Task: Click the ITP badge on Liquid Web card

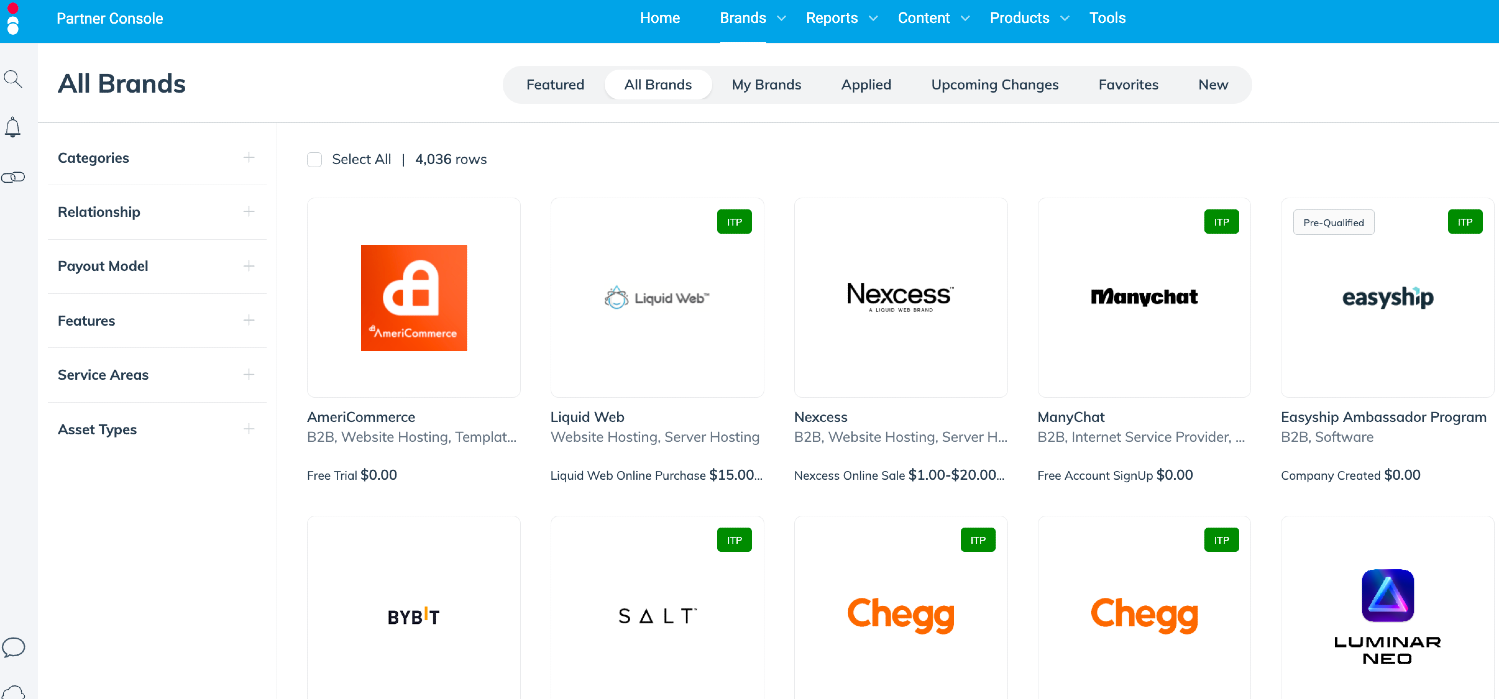Action: 734,222
